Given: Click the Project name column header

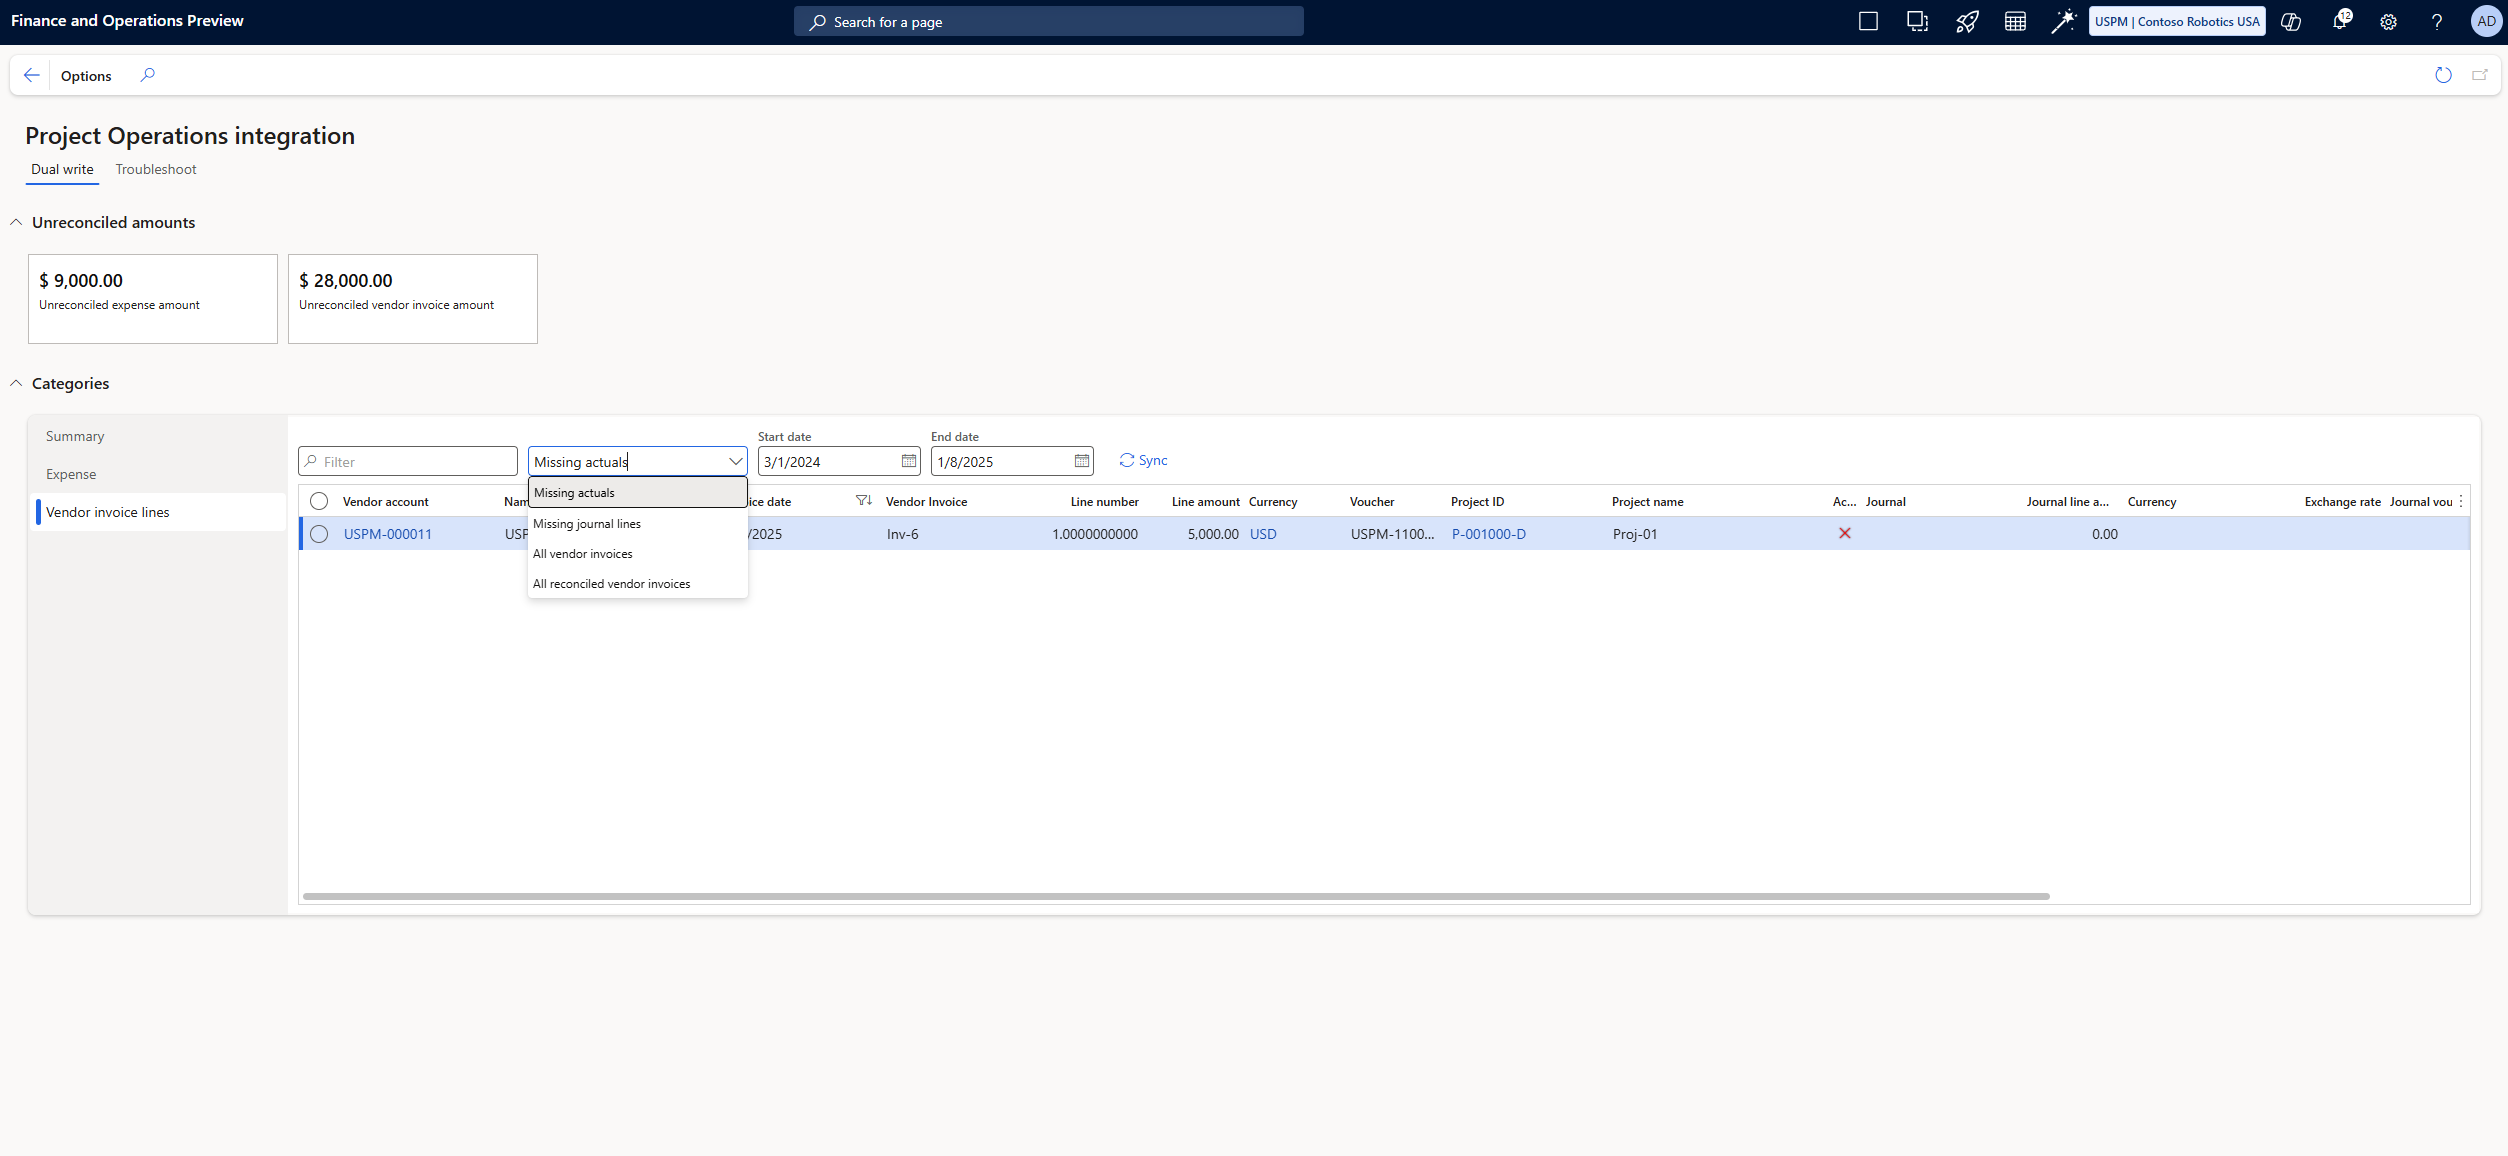Looking at the screenshot, I should pyautogui.click(x=1647, y=502).
